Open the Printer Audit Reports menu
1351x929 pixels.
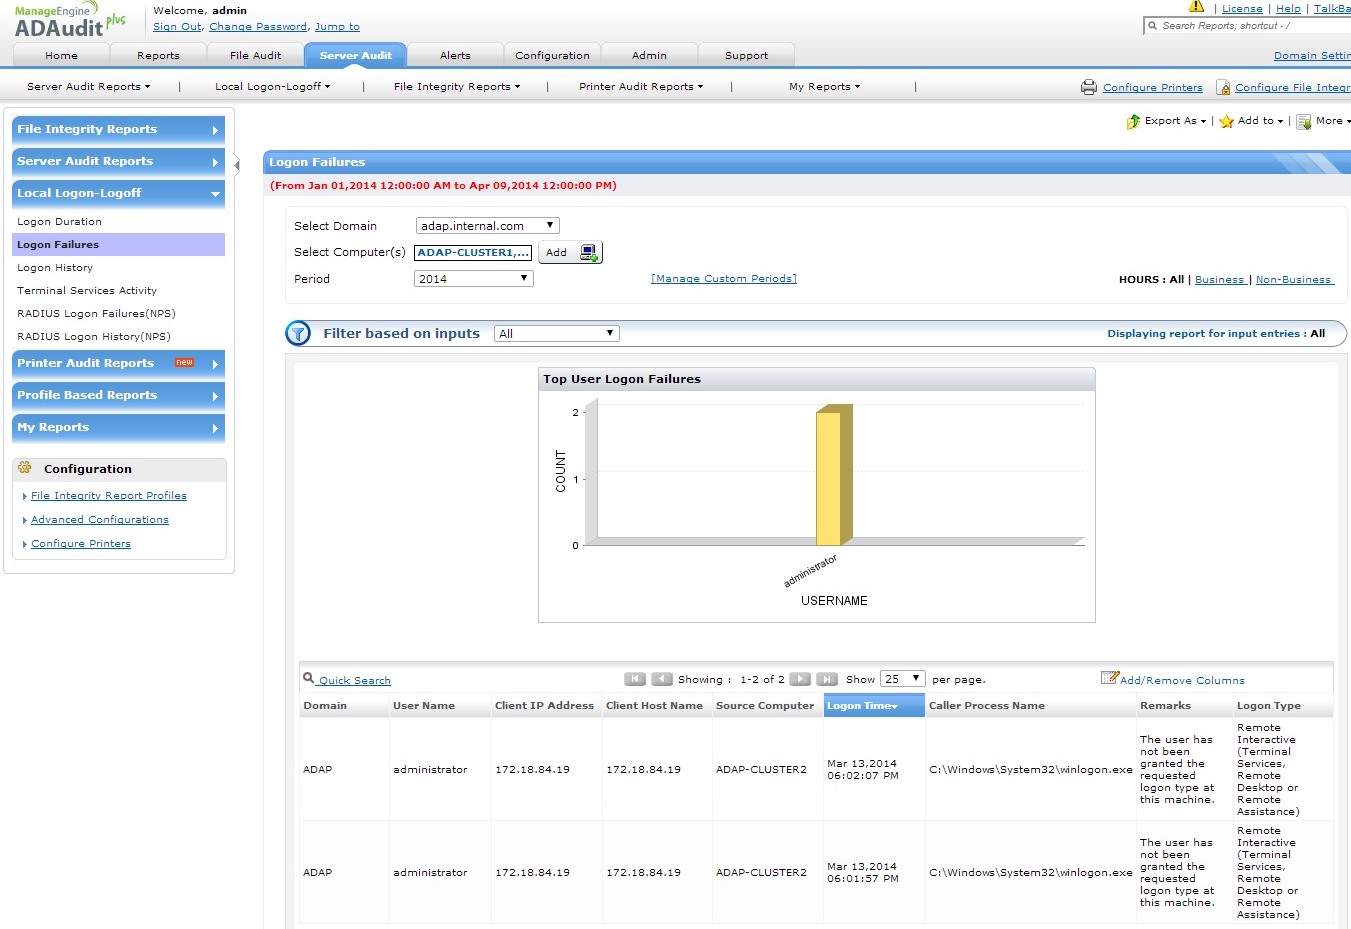640,87
